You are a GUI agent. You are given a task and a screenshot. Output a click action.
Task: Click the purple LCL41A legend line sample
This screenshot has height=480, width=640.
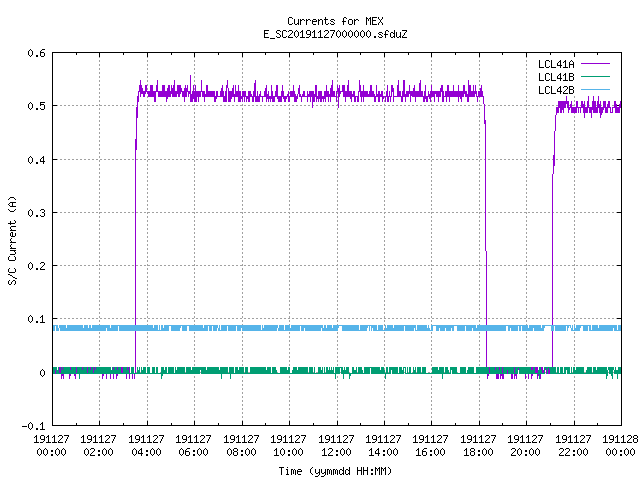coord(595,64)
